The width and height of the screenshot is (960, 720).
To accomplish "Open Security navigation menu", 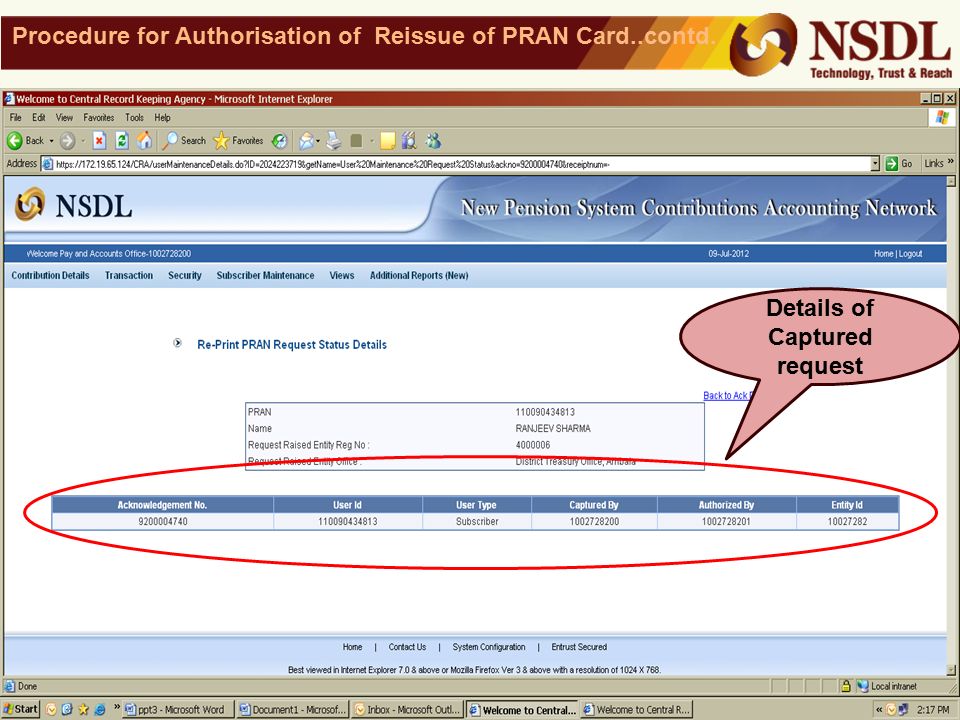I will [185, 276].
